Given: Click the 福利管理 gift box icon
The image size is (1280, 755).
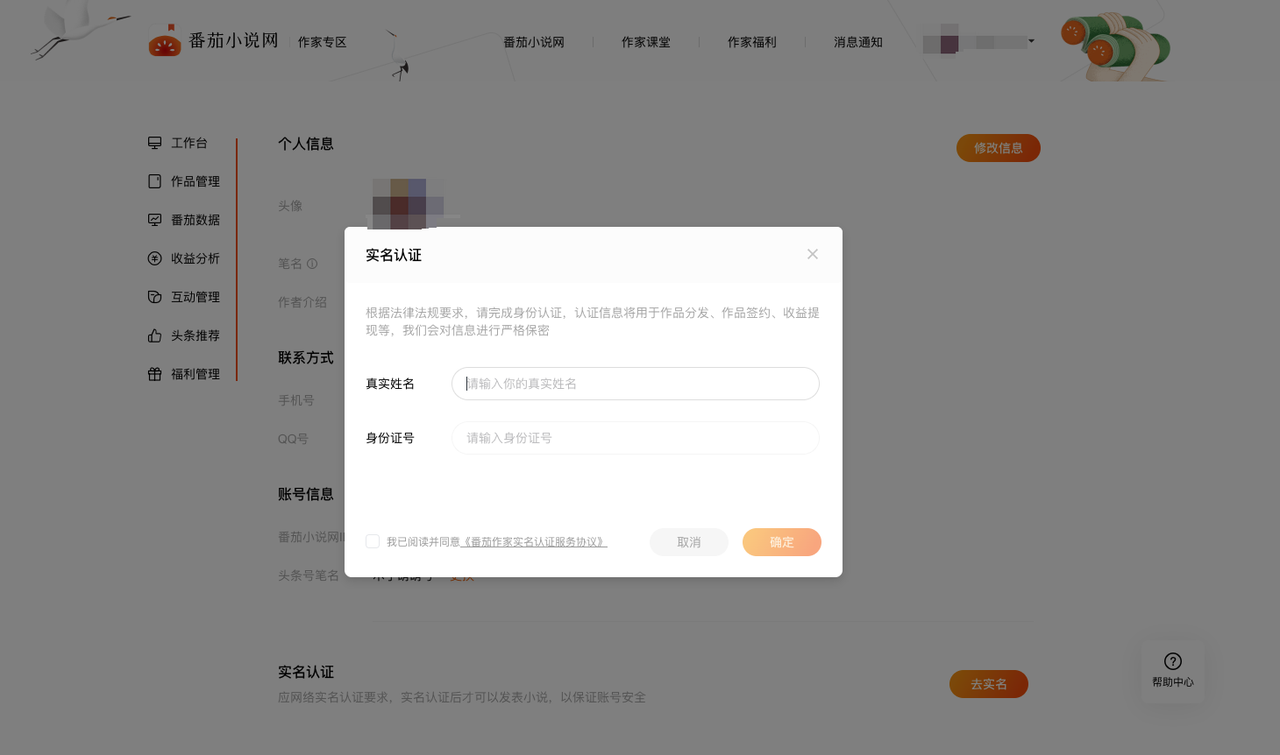Looking at the screenshot, I should (154, 374).
